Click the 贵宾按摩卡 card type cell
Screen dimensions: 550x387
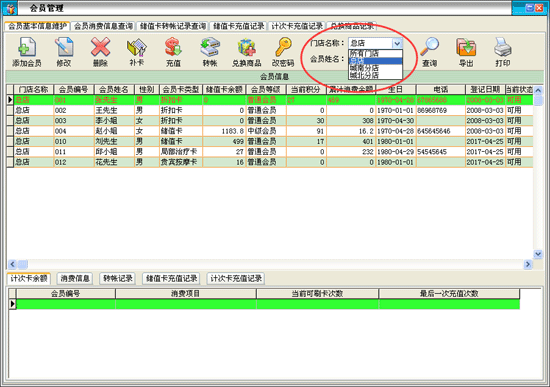(180, 162)
